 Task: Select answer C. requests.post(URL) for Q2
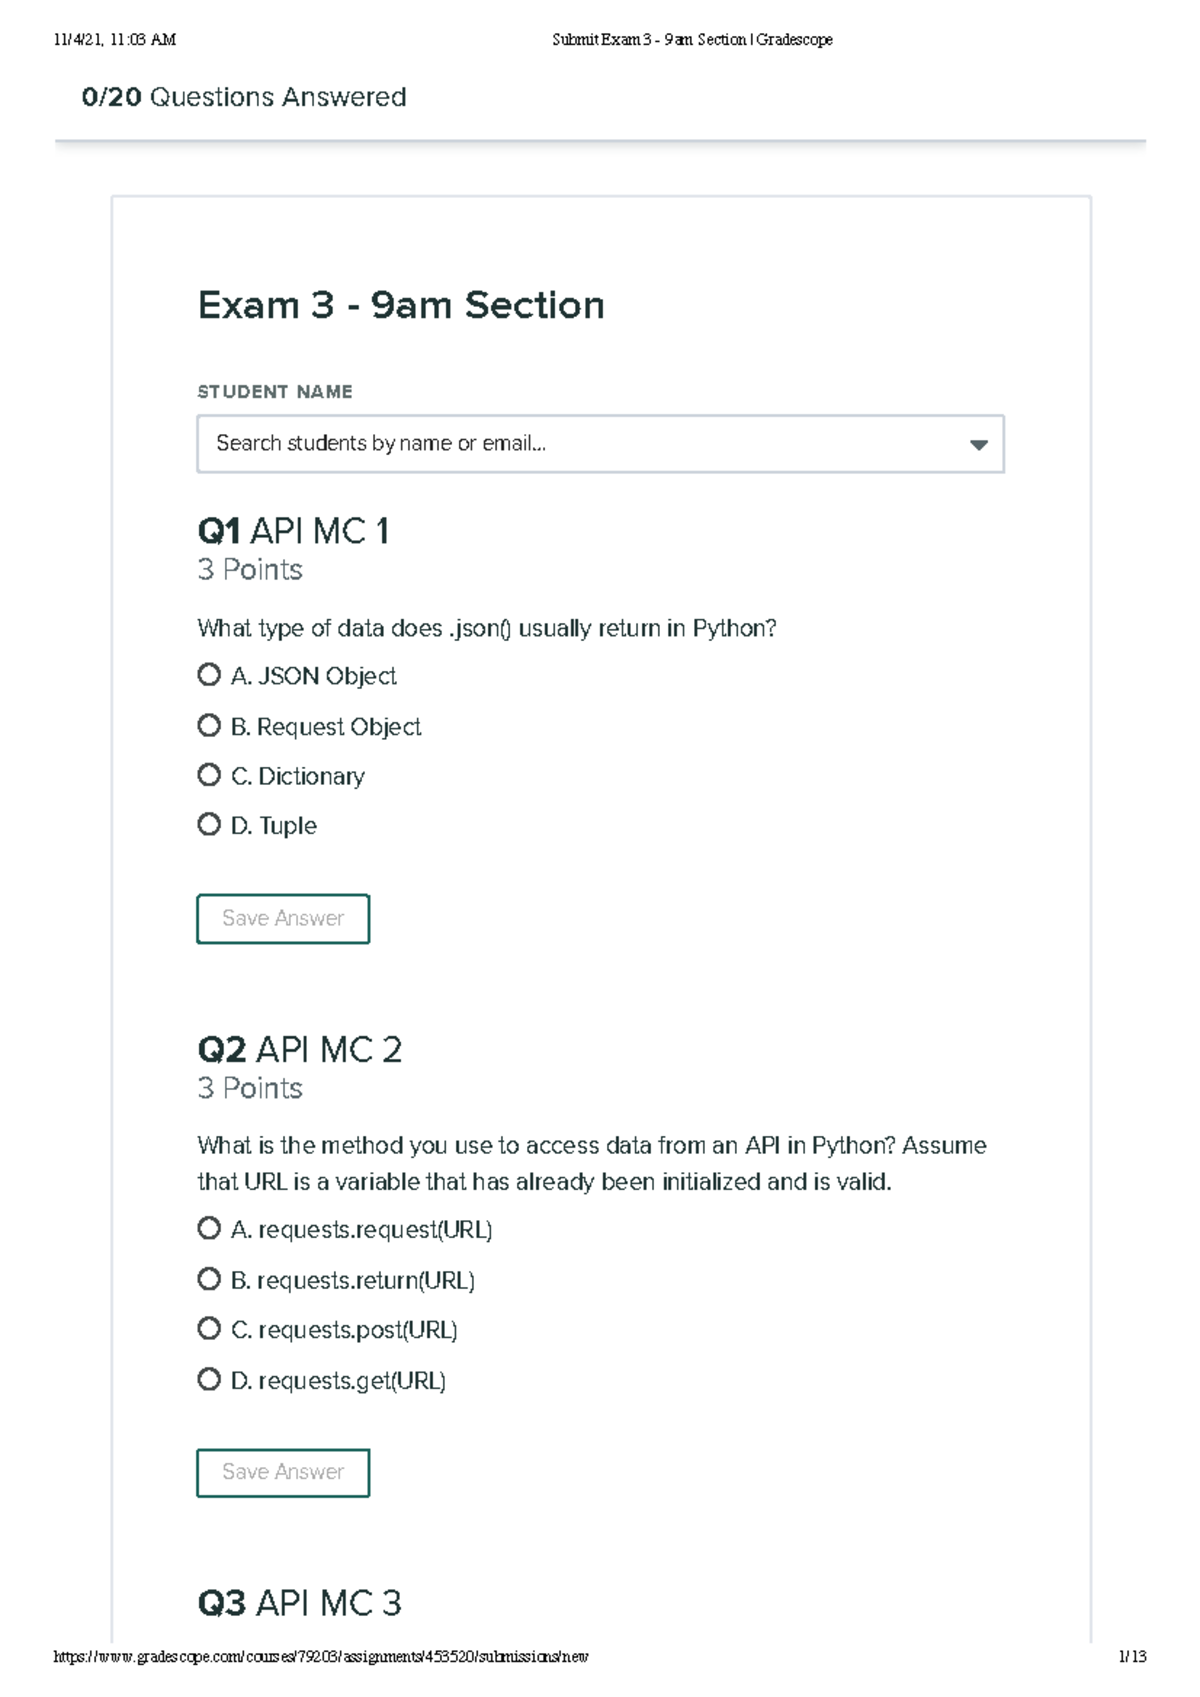tap(209, 1330)
